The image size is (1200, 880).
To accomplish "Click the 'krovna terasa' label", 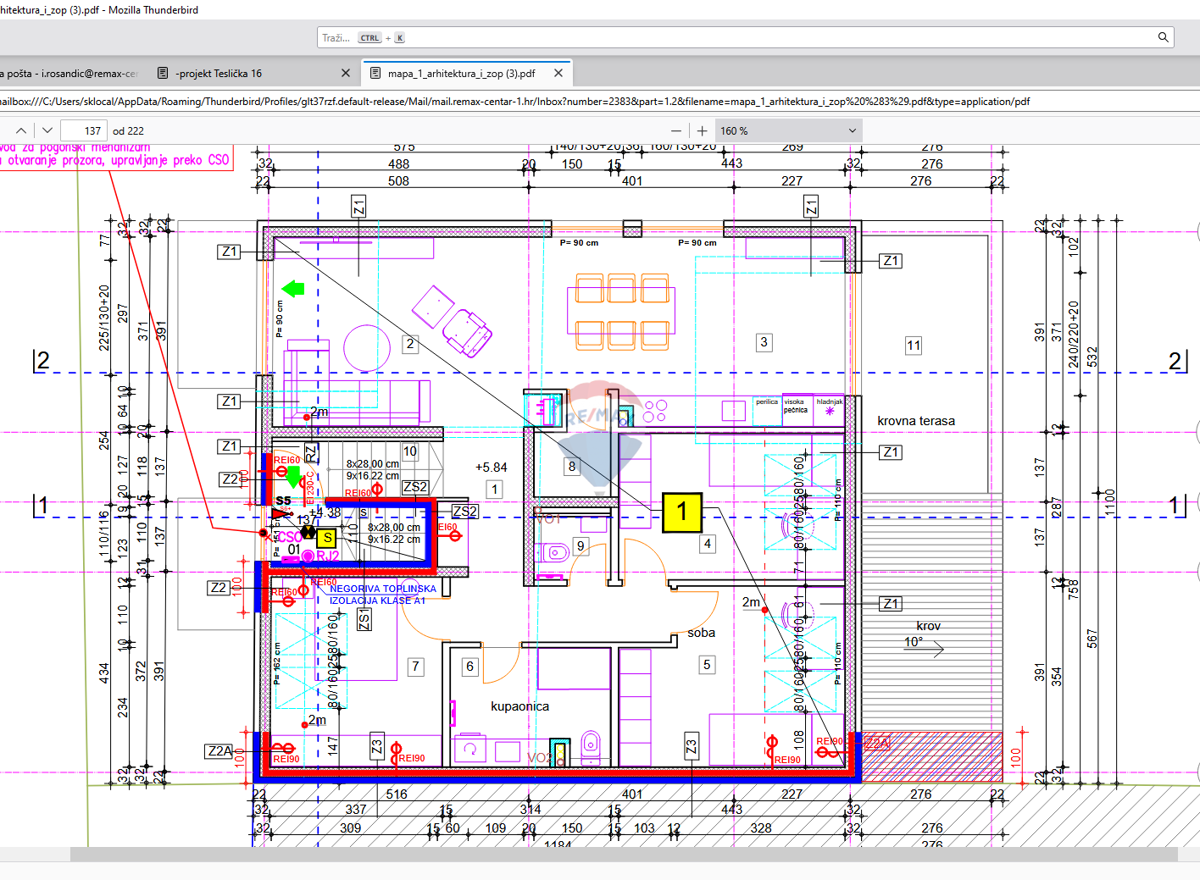I will [916, 421].
